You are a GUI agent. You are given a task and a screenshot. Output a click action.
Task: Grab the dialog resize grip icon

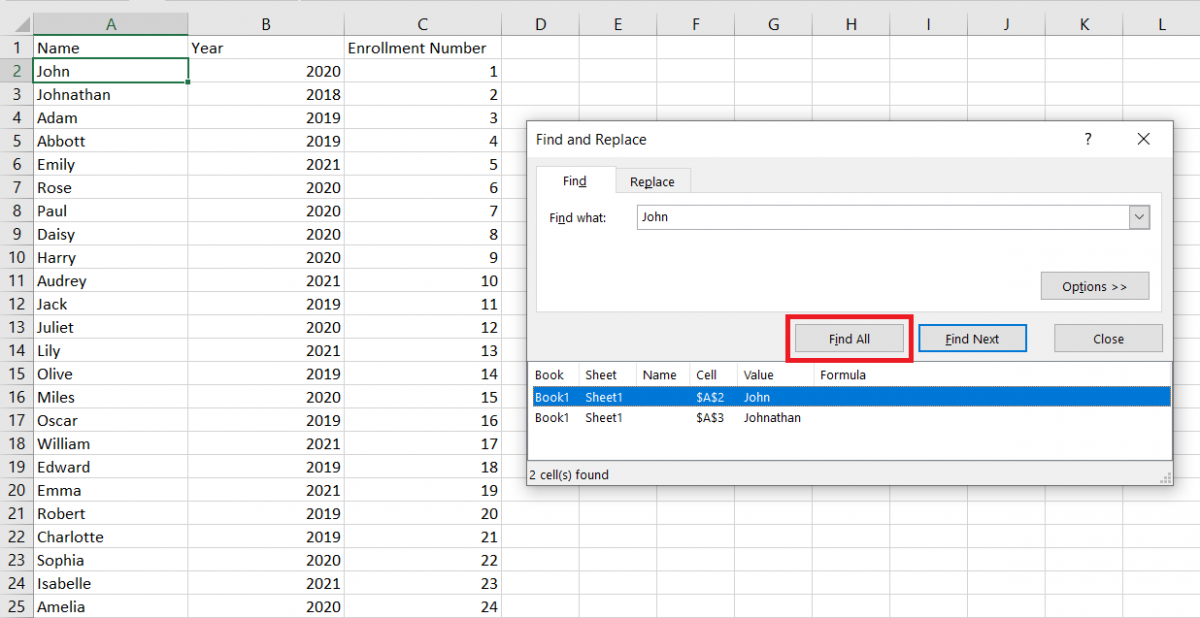coord(1165,479)
